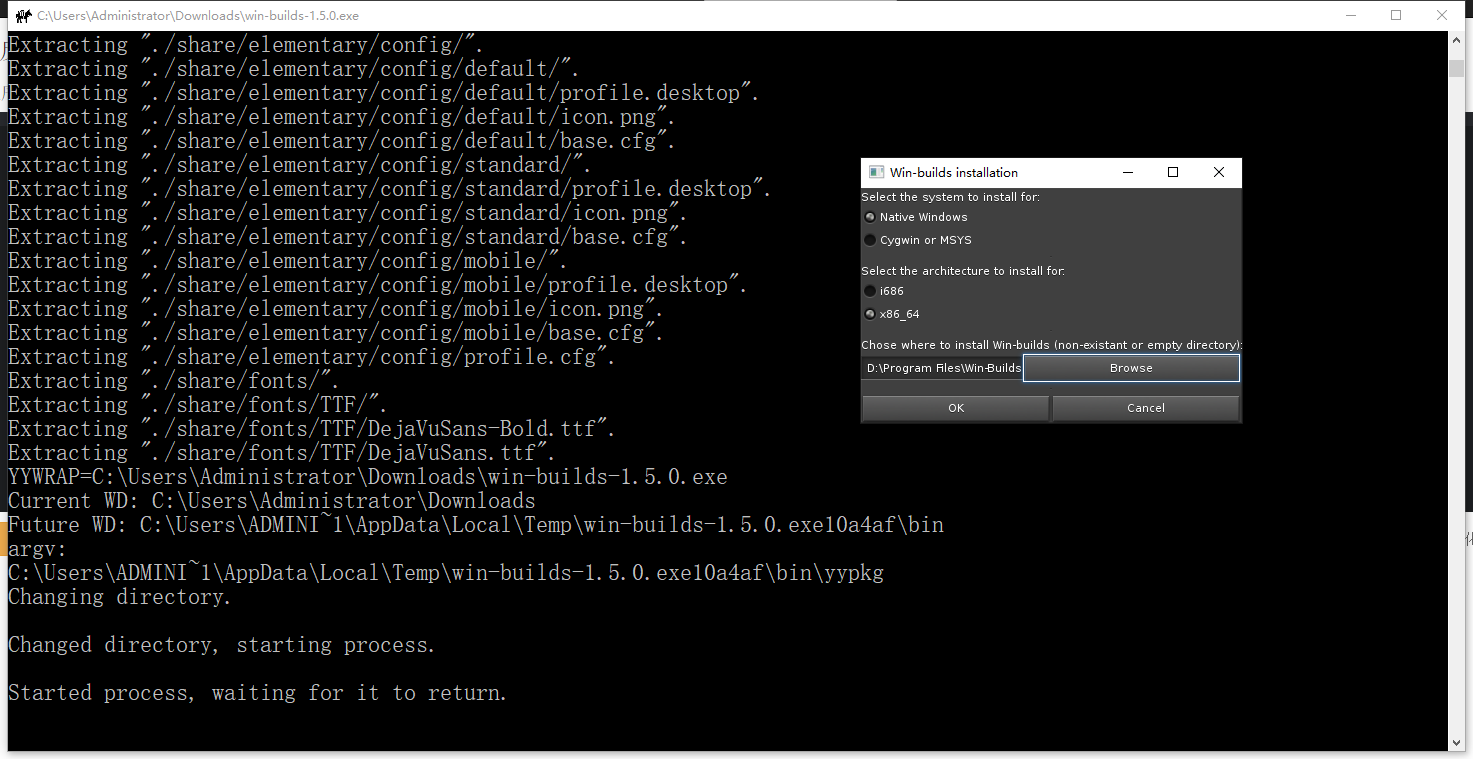The width and height of the screenshot is (1473, 759).
Task: Click the console vertical scrollbar thumb
Action: click(x=1457, y=68)
